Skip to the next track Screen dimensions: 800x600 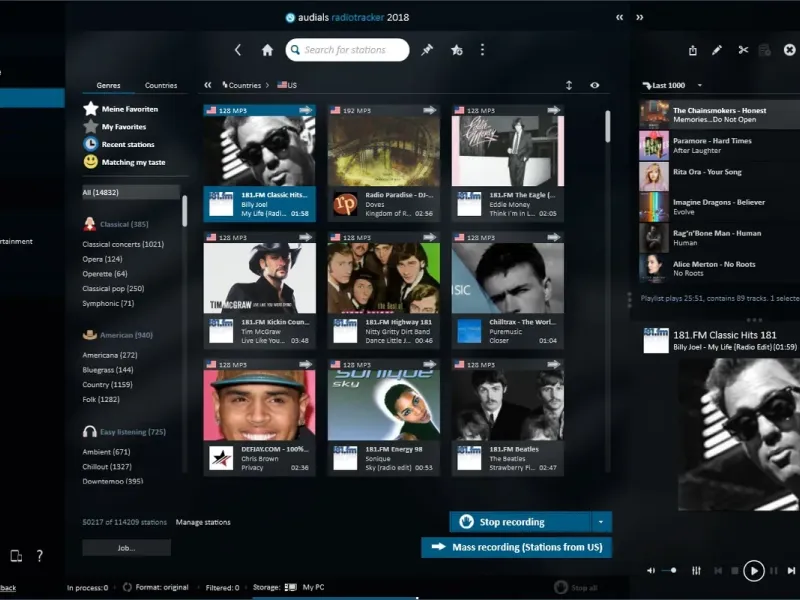[791, 570]
